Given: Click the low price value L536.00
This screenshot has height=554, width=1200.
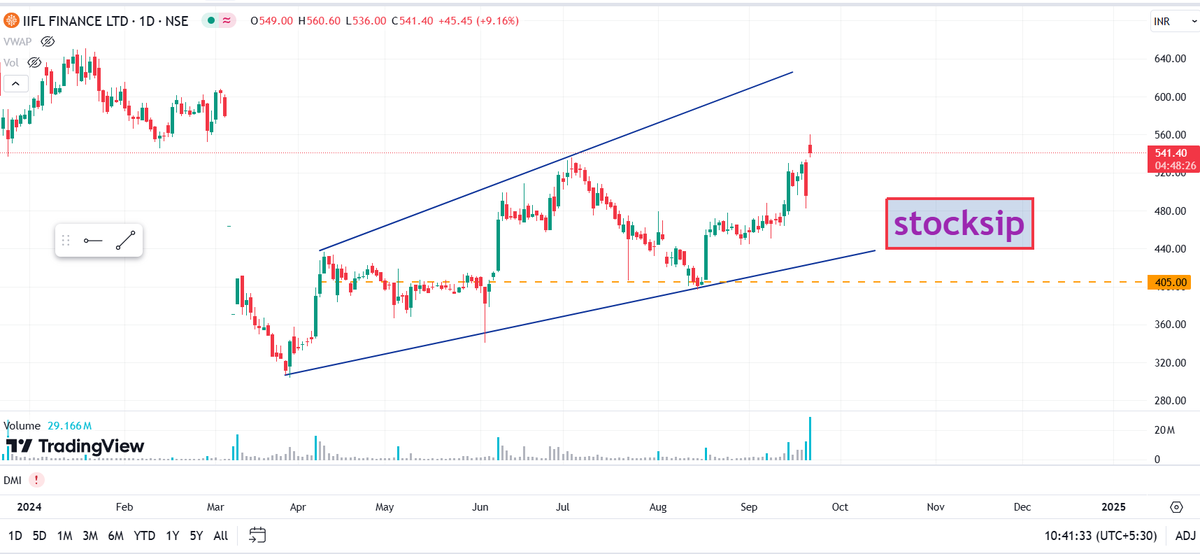Looking at the screenshot, I should pyautogui.click(x=368, y=19).
